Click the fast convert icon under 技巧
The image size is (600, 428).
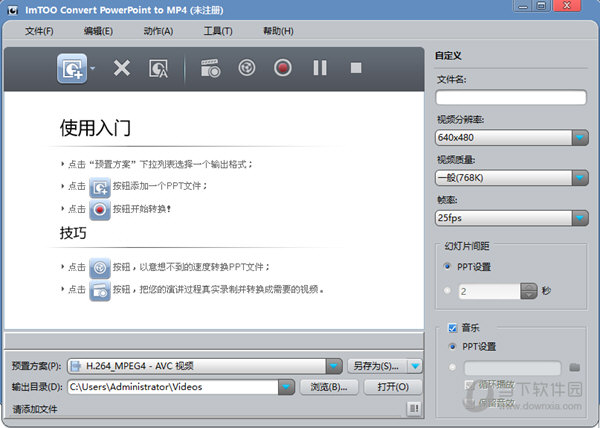(x=100, y=268)
